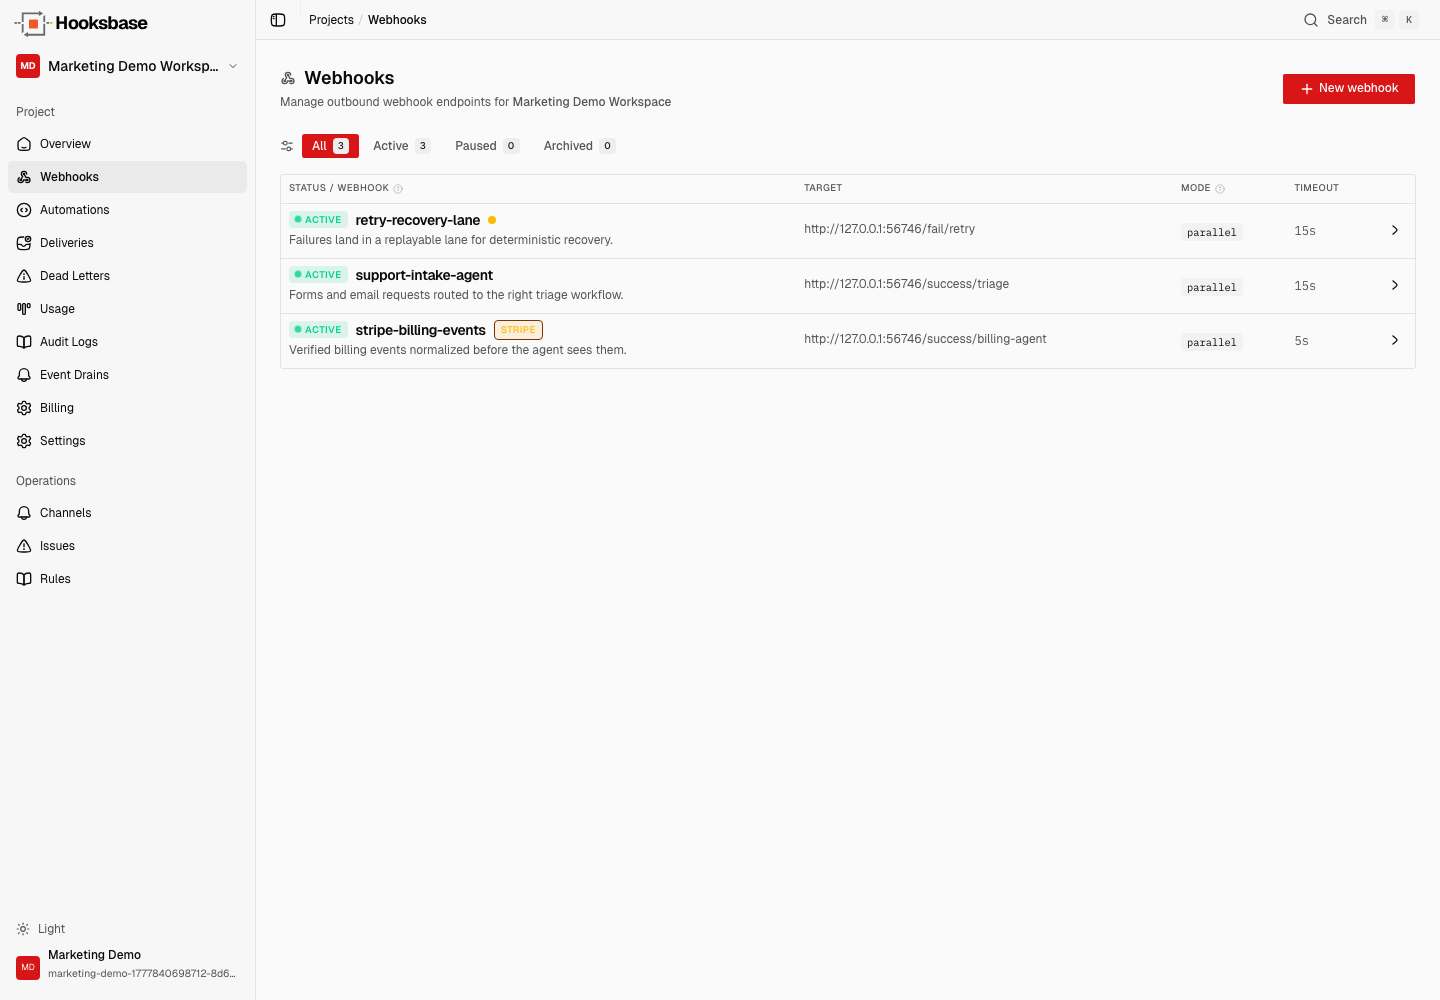Open the Search box
Viewport: 1440px width, 1000px height.
[1360, 20]
